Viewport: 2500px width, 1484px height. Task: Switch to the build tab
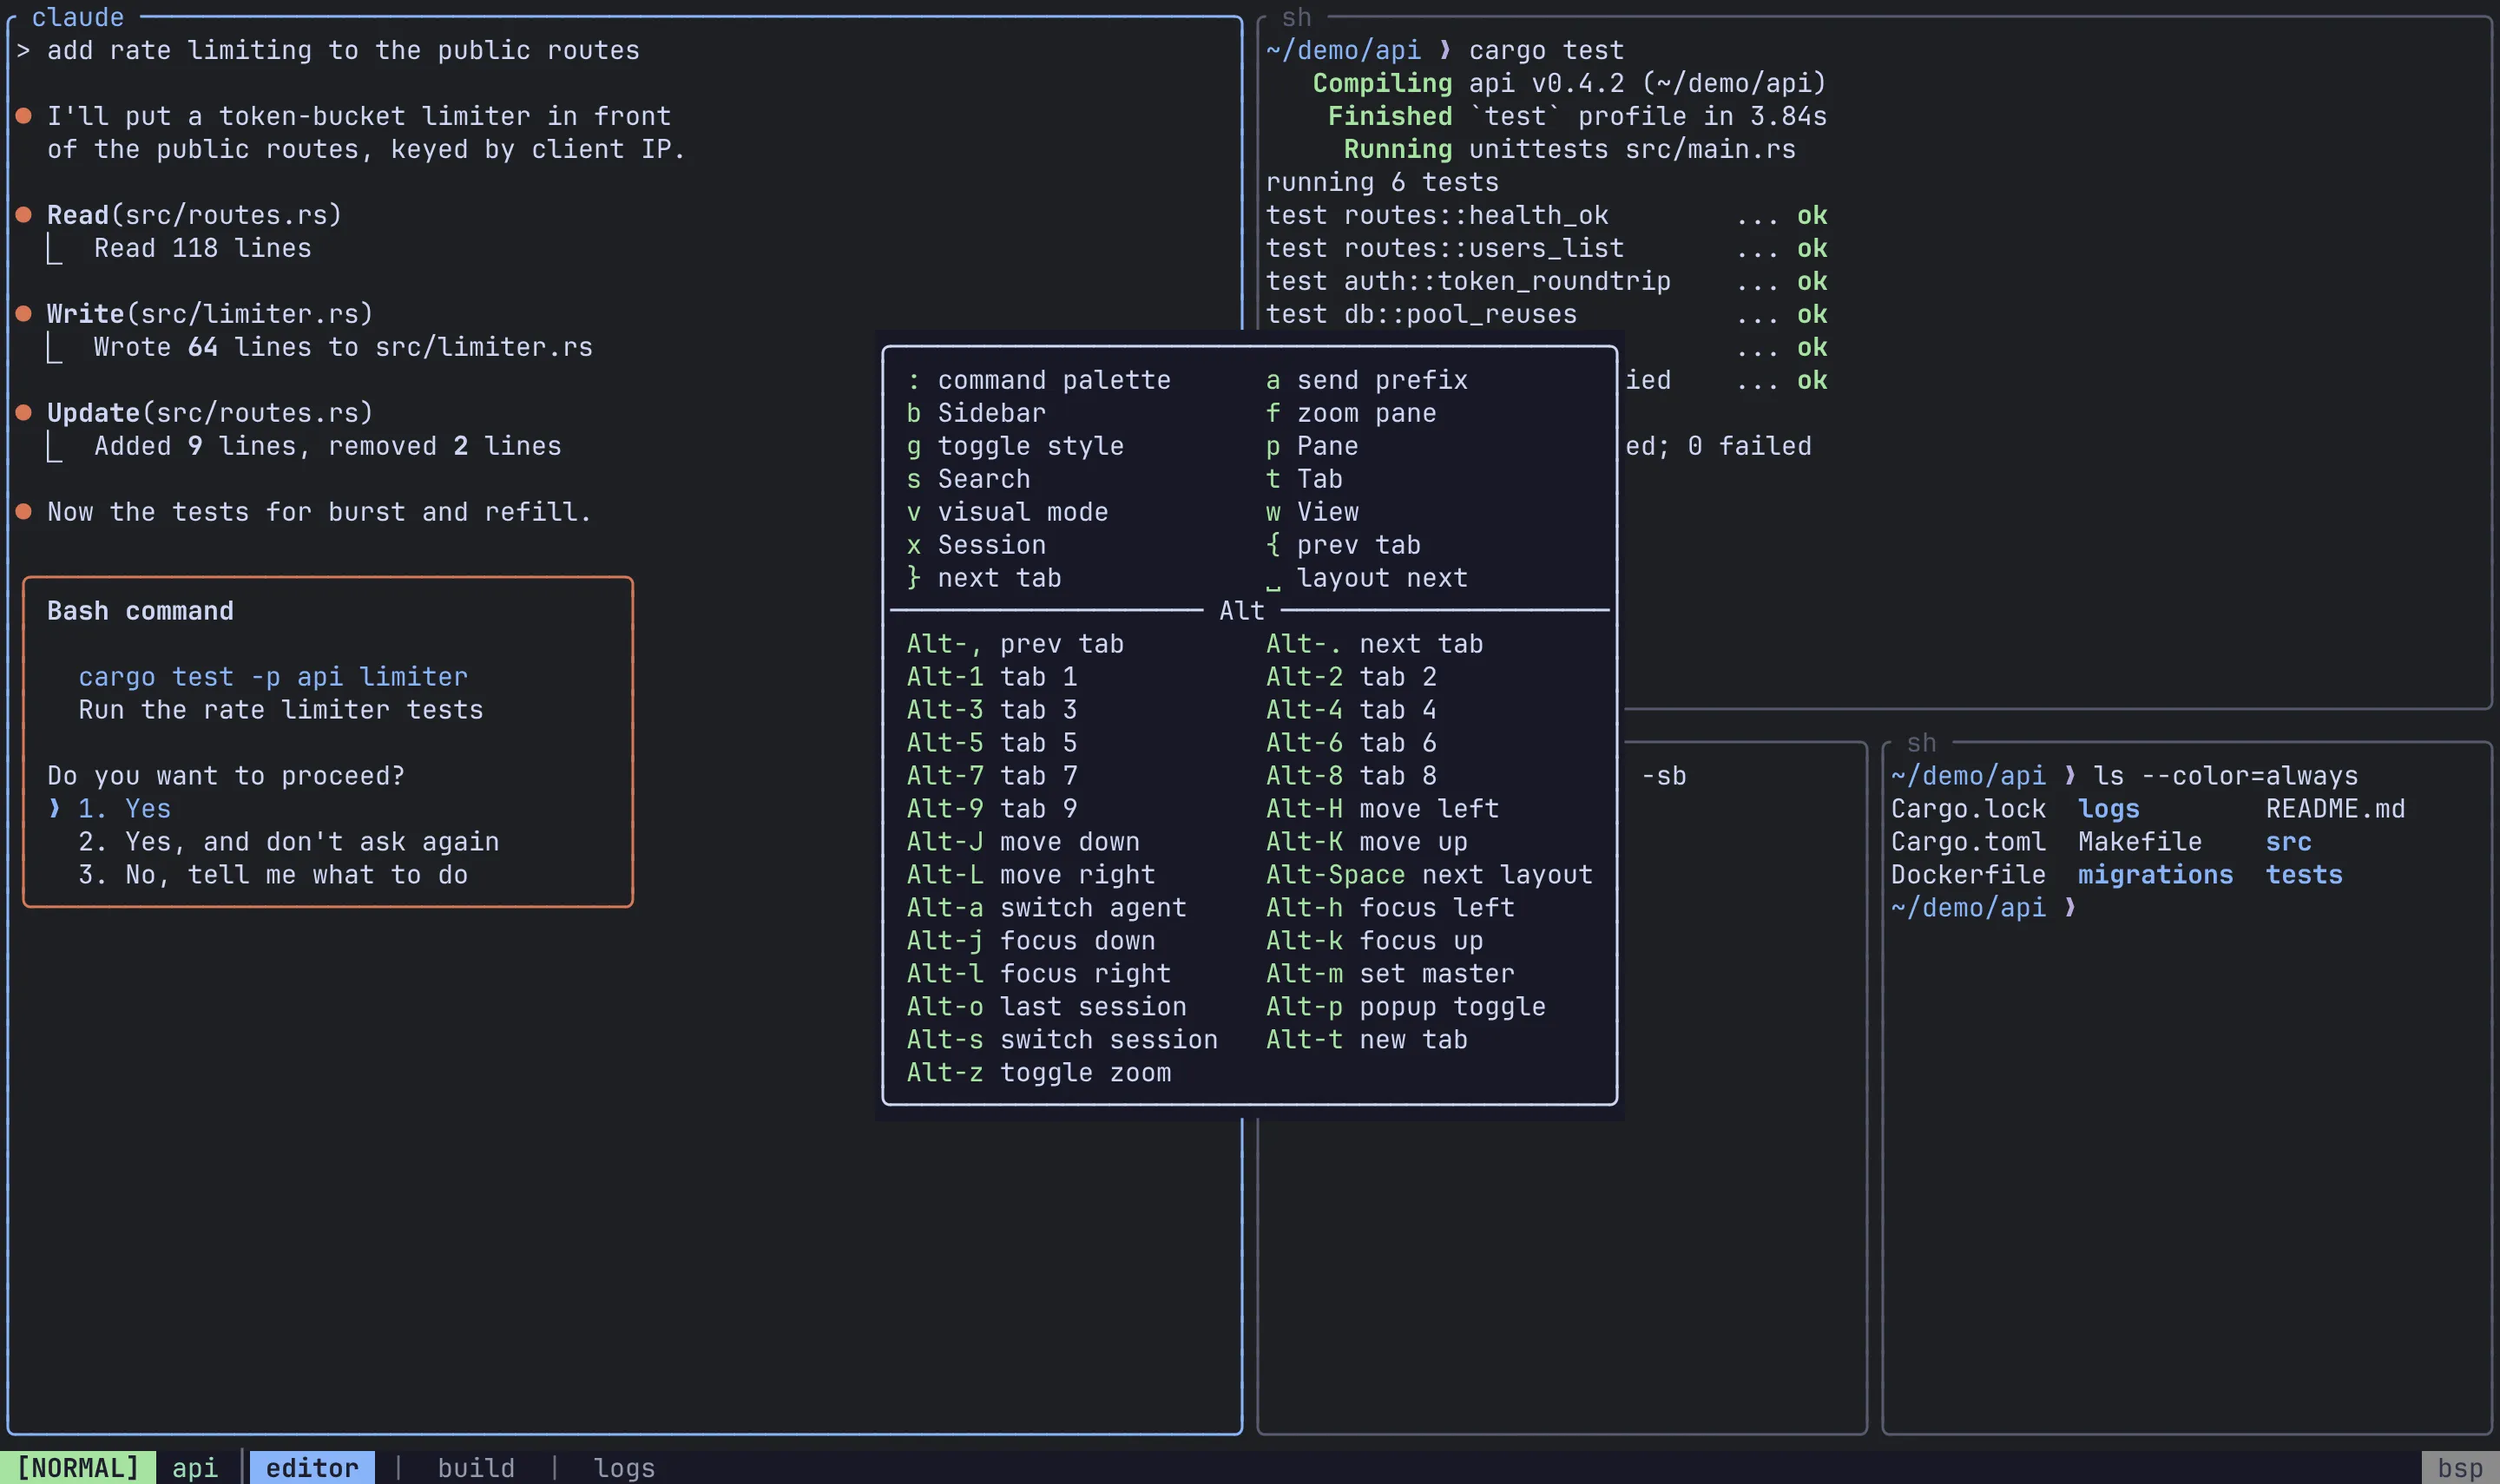point(476,1467)
